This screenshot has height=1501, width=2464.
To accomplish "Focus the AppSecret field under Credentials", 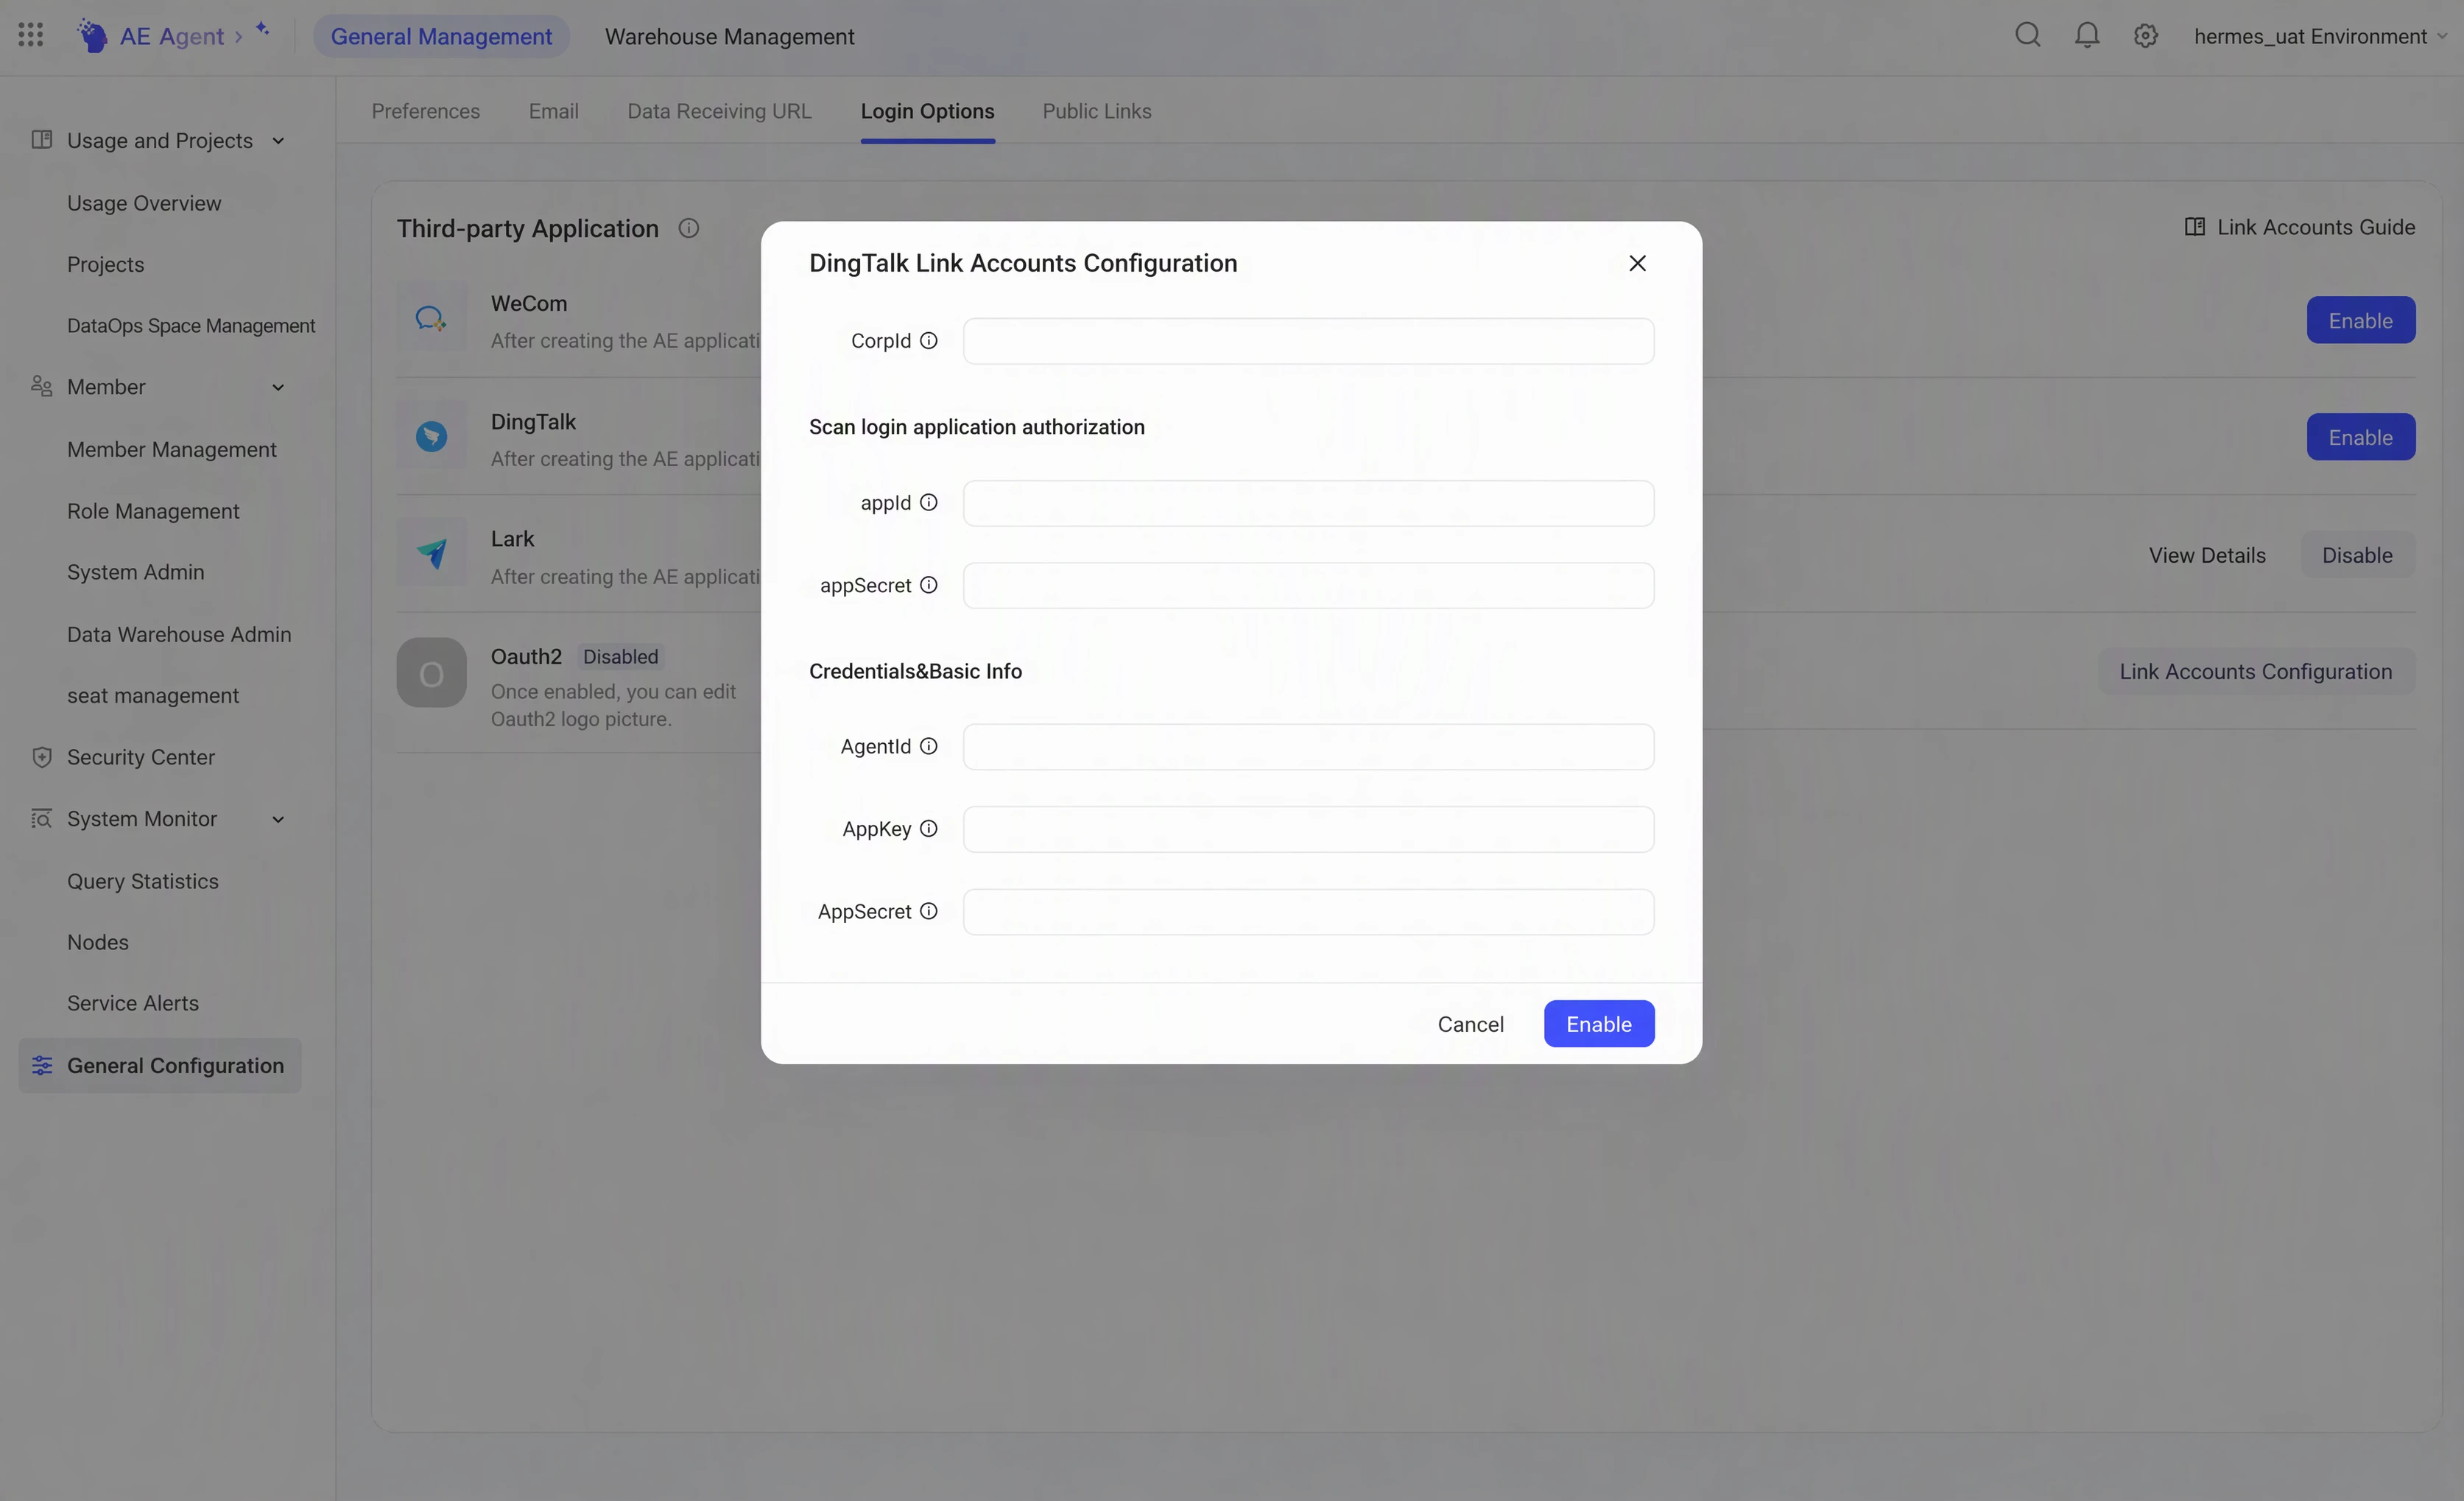I will pos(1308,911).
